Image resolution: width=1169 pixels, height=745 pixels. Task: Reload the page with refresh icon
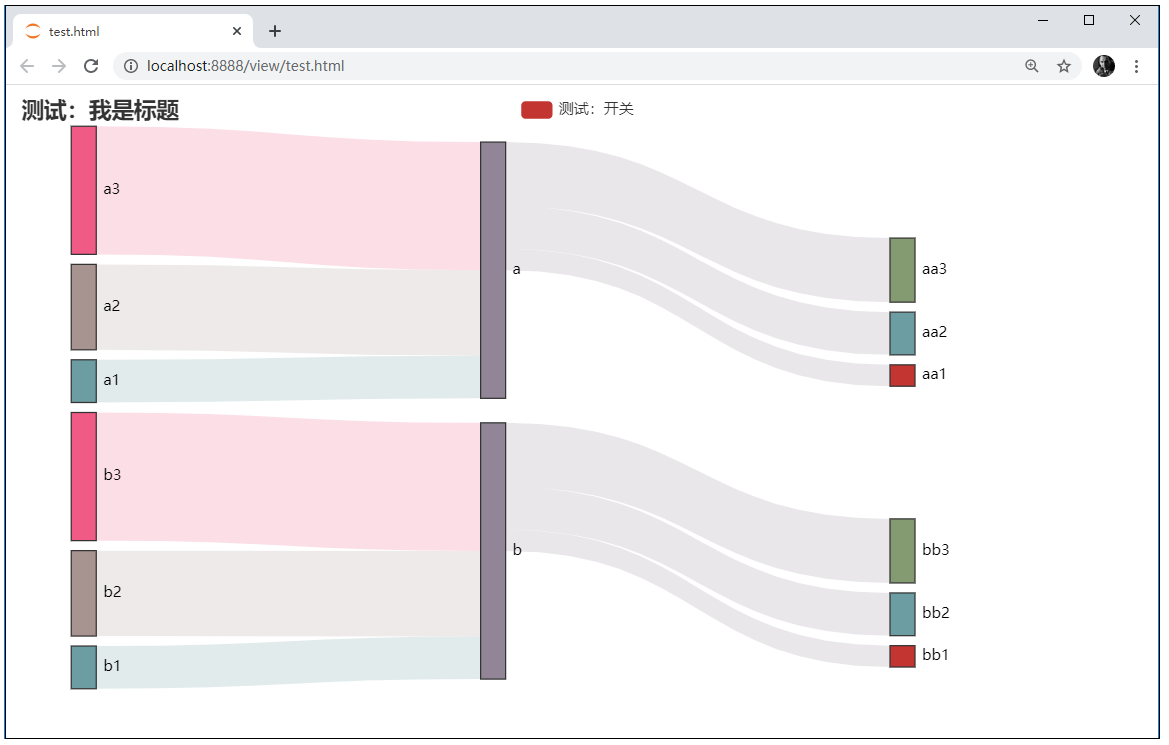point(91,66)
